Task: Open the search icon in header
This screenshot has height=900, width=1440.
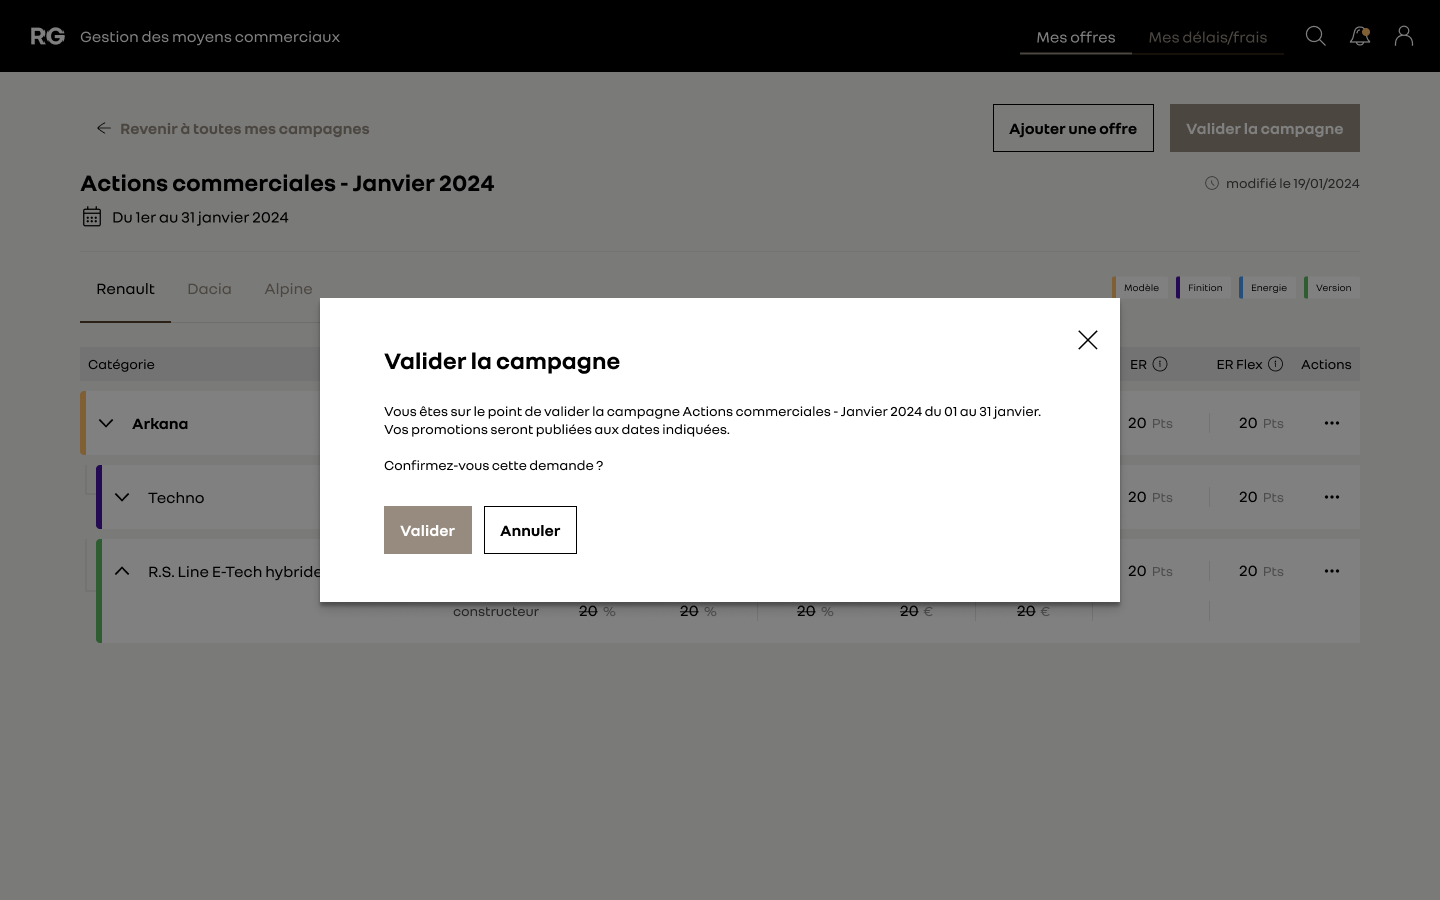Action: tap(1316, 36)
